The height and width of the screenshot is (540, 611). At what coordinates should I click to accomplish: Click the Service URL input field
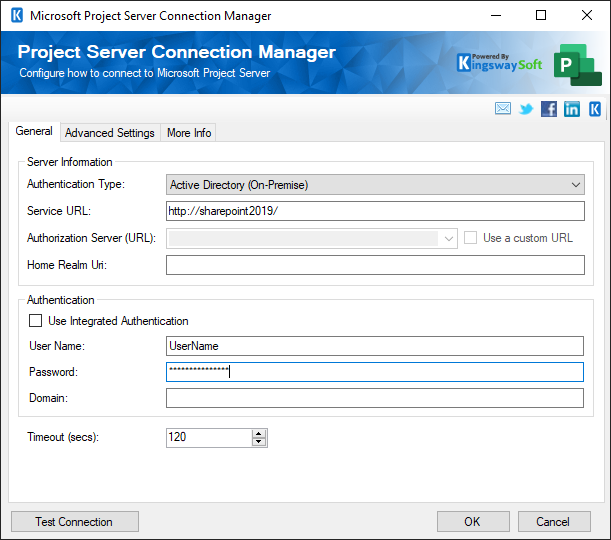click(x=375, y=211)
